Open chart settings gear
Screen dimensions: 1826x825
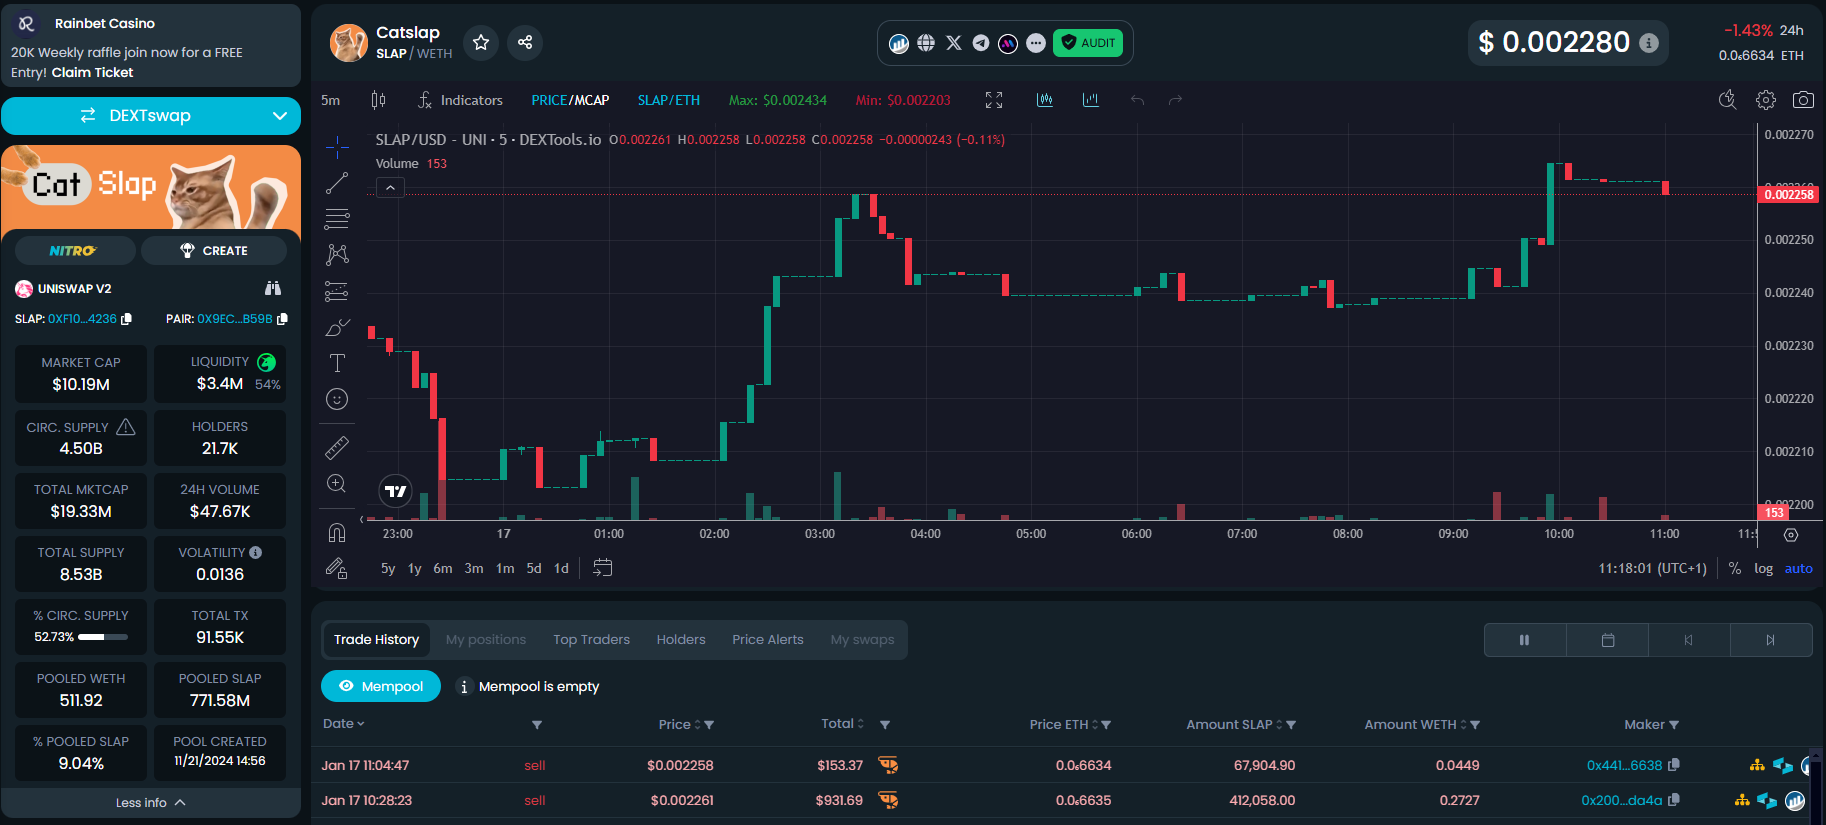[1766, 100]
